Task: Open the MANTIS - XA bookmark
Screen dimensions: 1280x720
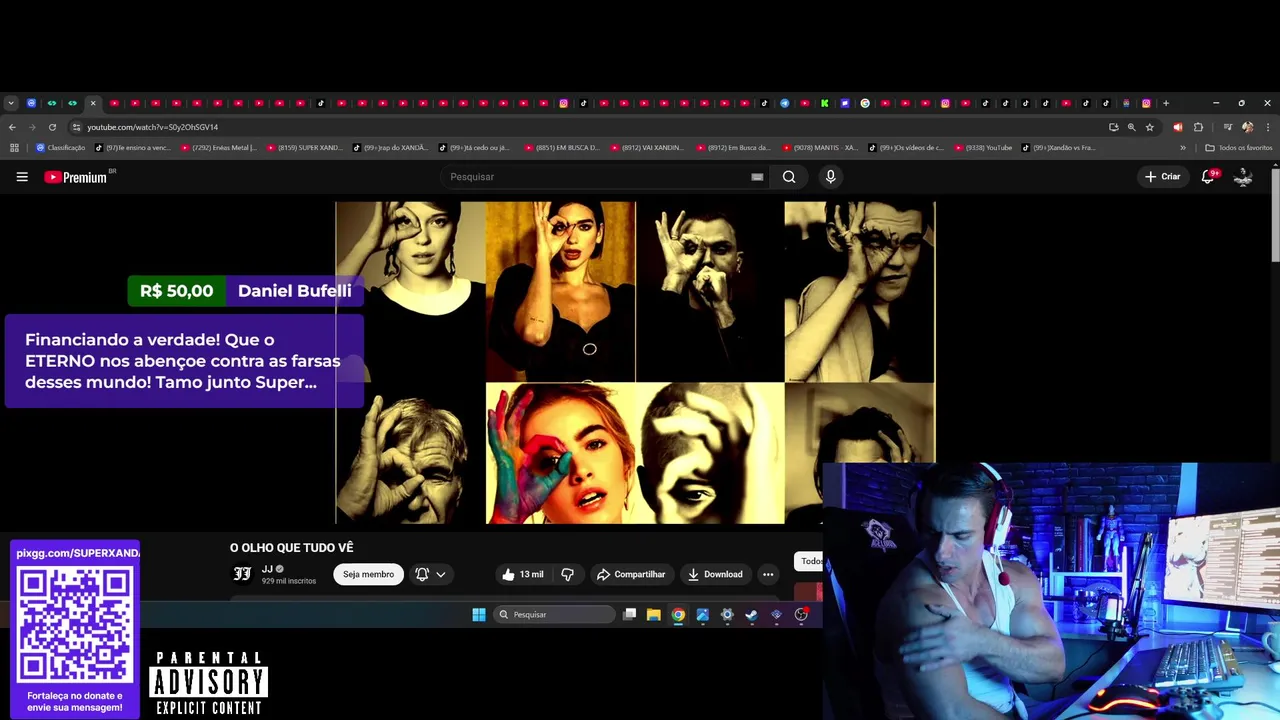Action: click(821, 148)
